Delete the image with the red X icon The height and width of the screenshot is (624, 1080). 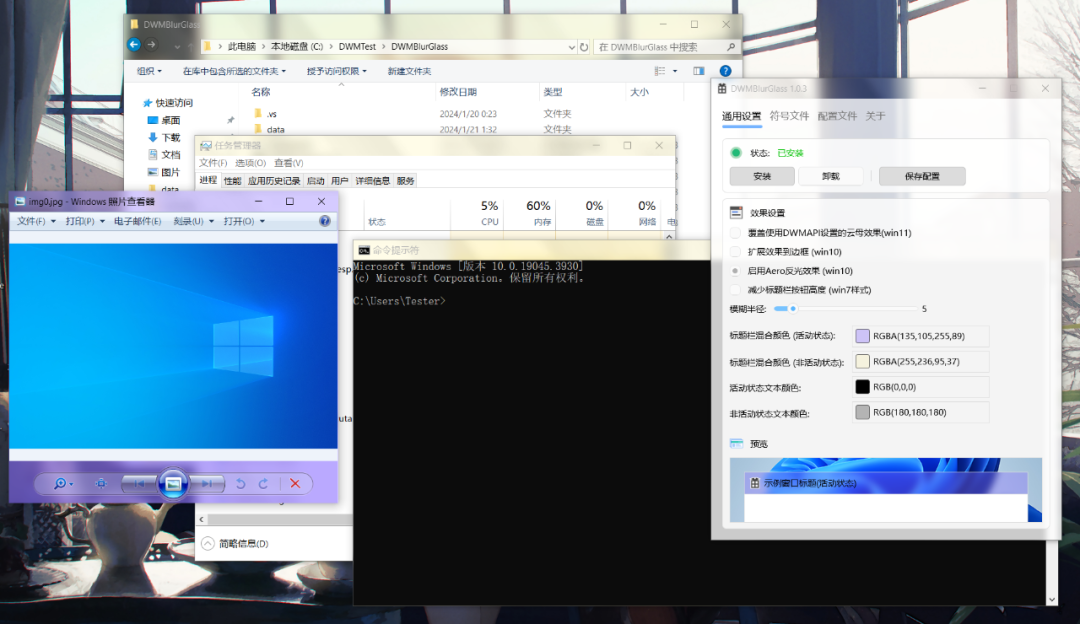pos(295,484)
